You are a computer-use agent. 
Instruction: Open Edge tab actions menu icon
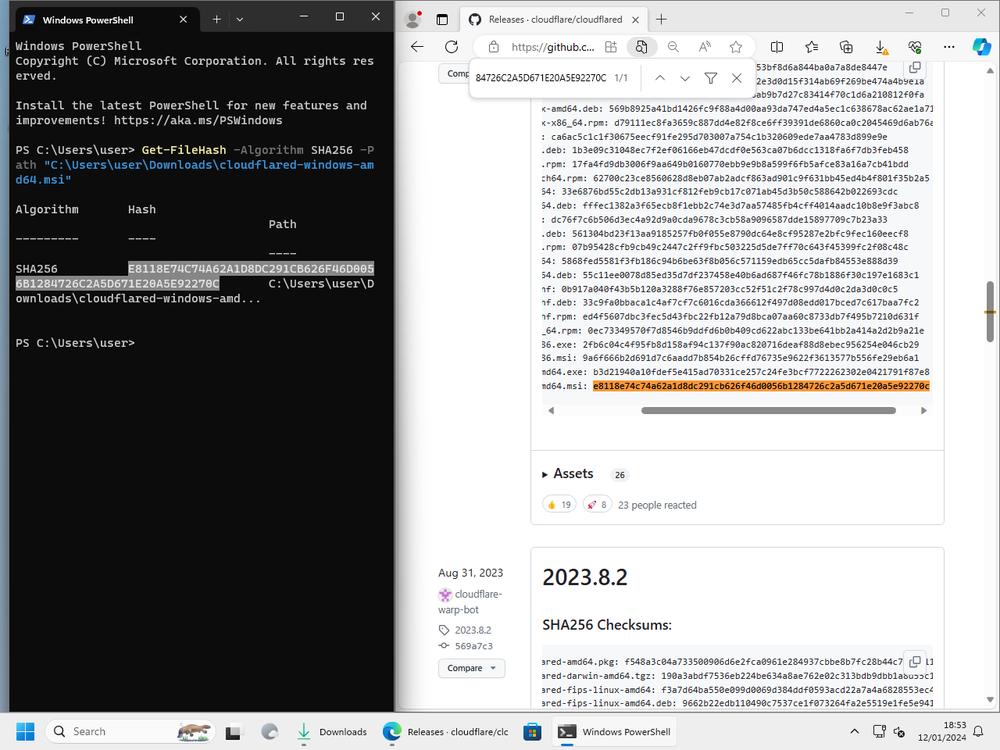click(442, 20)
